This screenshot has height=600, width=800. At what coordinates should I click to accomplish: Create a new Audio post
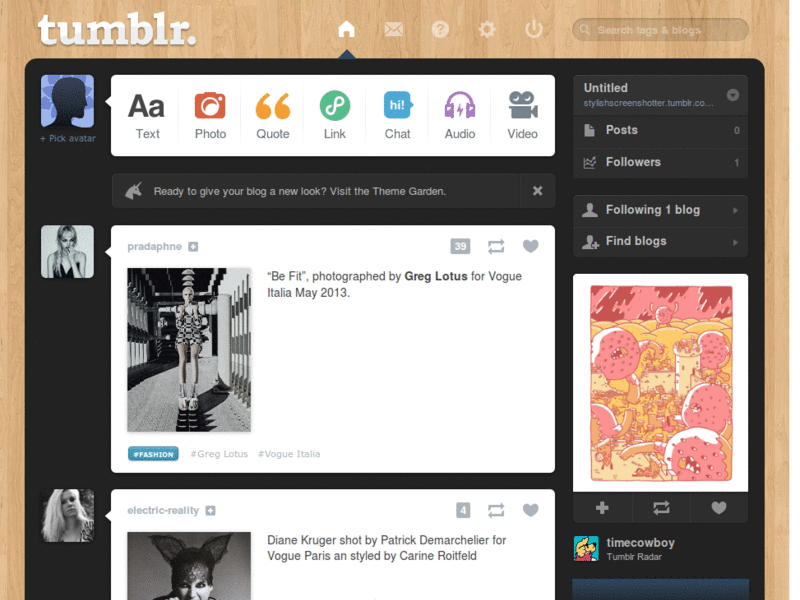(x=460, y=116)
